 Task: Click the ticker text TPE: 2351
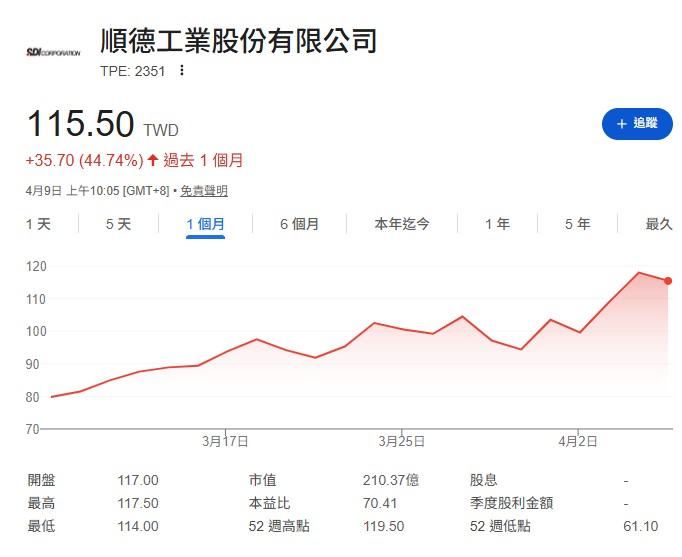click(x=133, y=71)
